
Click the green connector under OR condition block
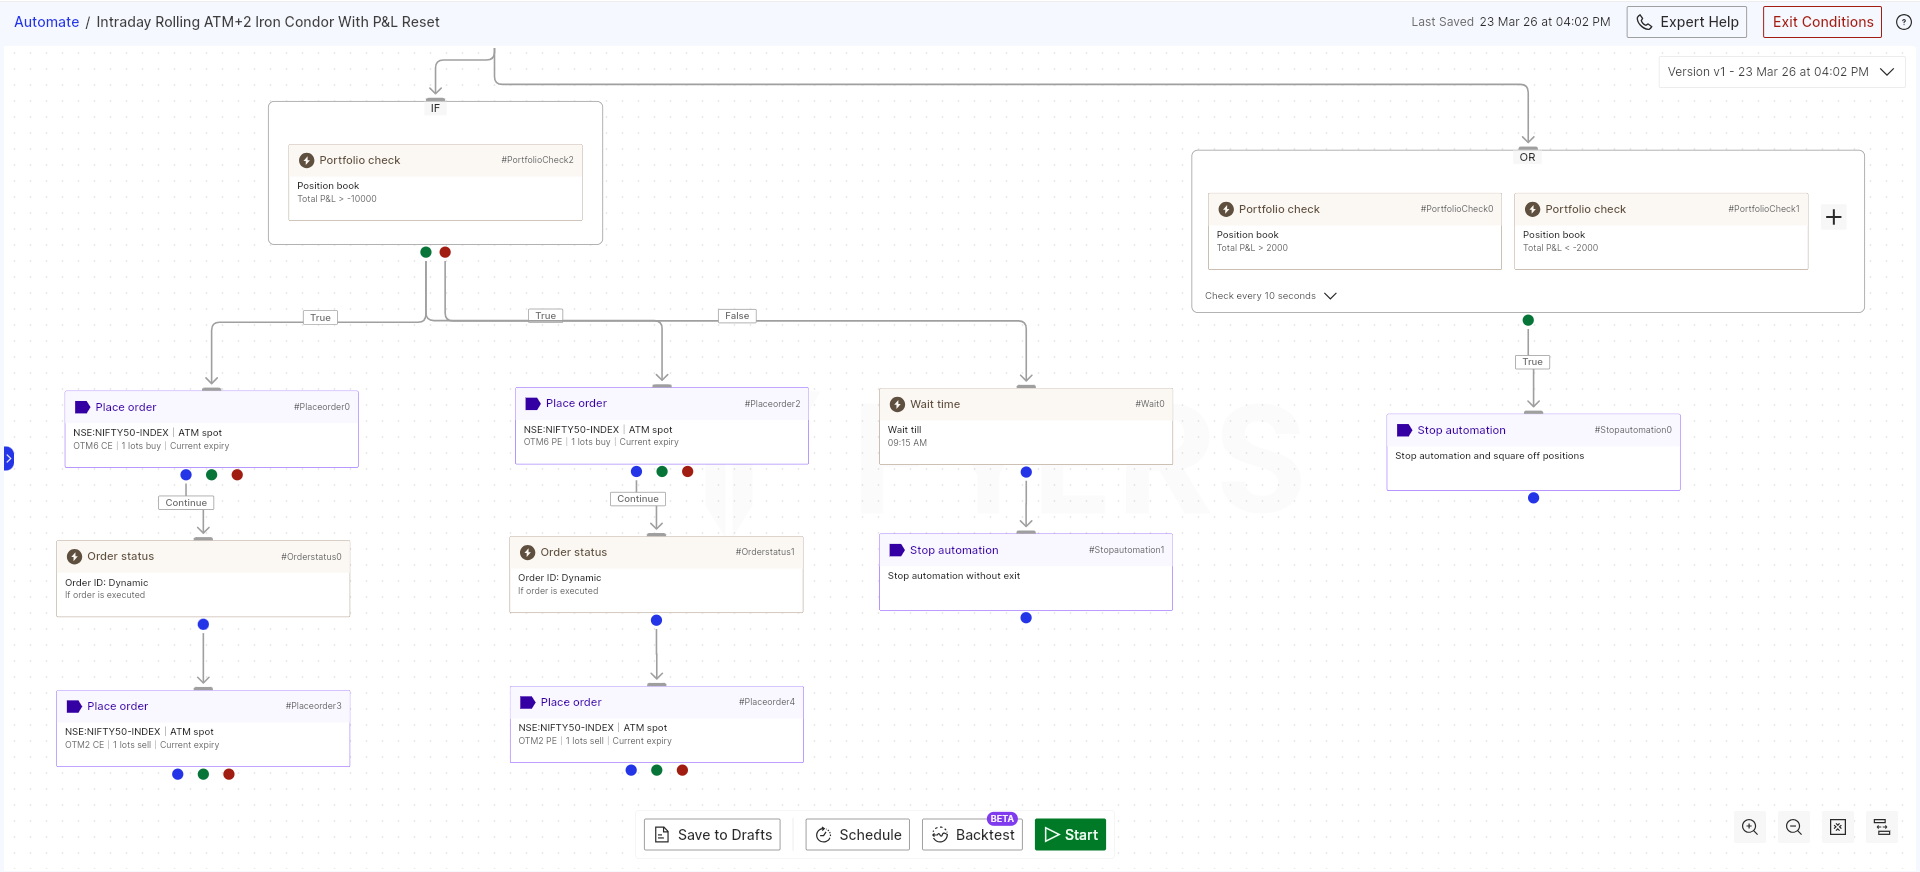[x=1528, y=320]
